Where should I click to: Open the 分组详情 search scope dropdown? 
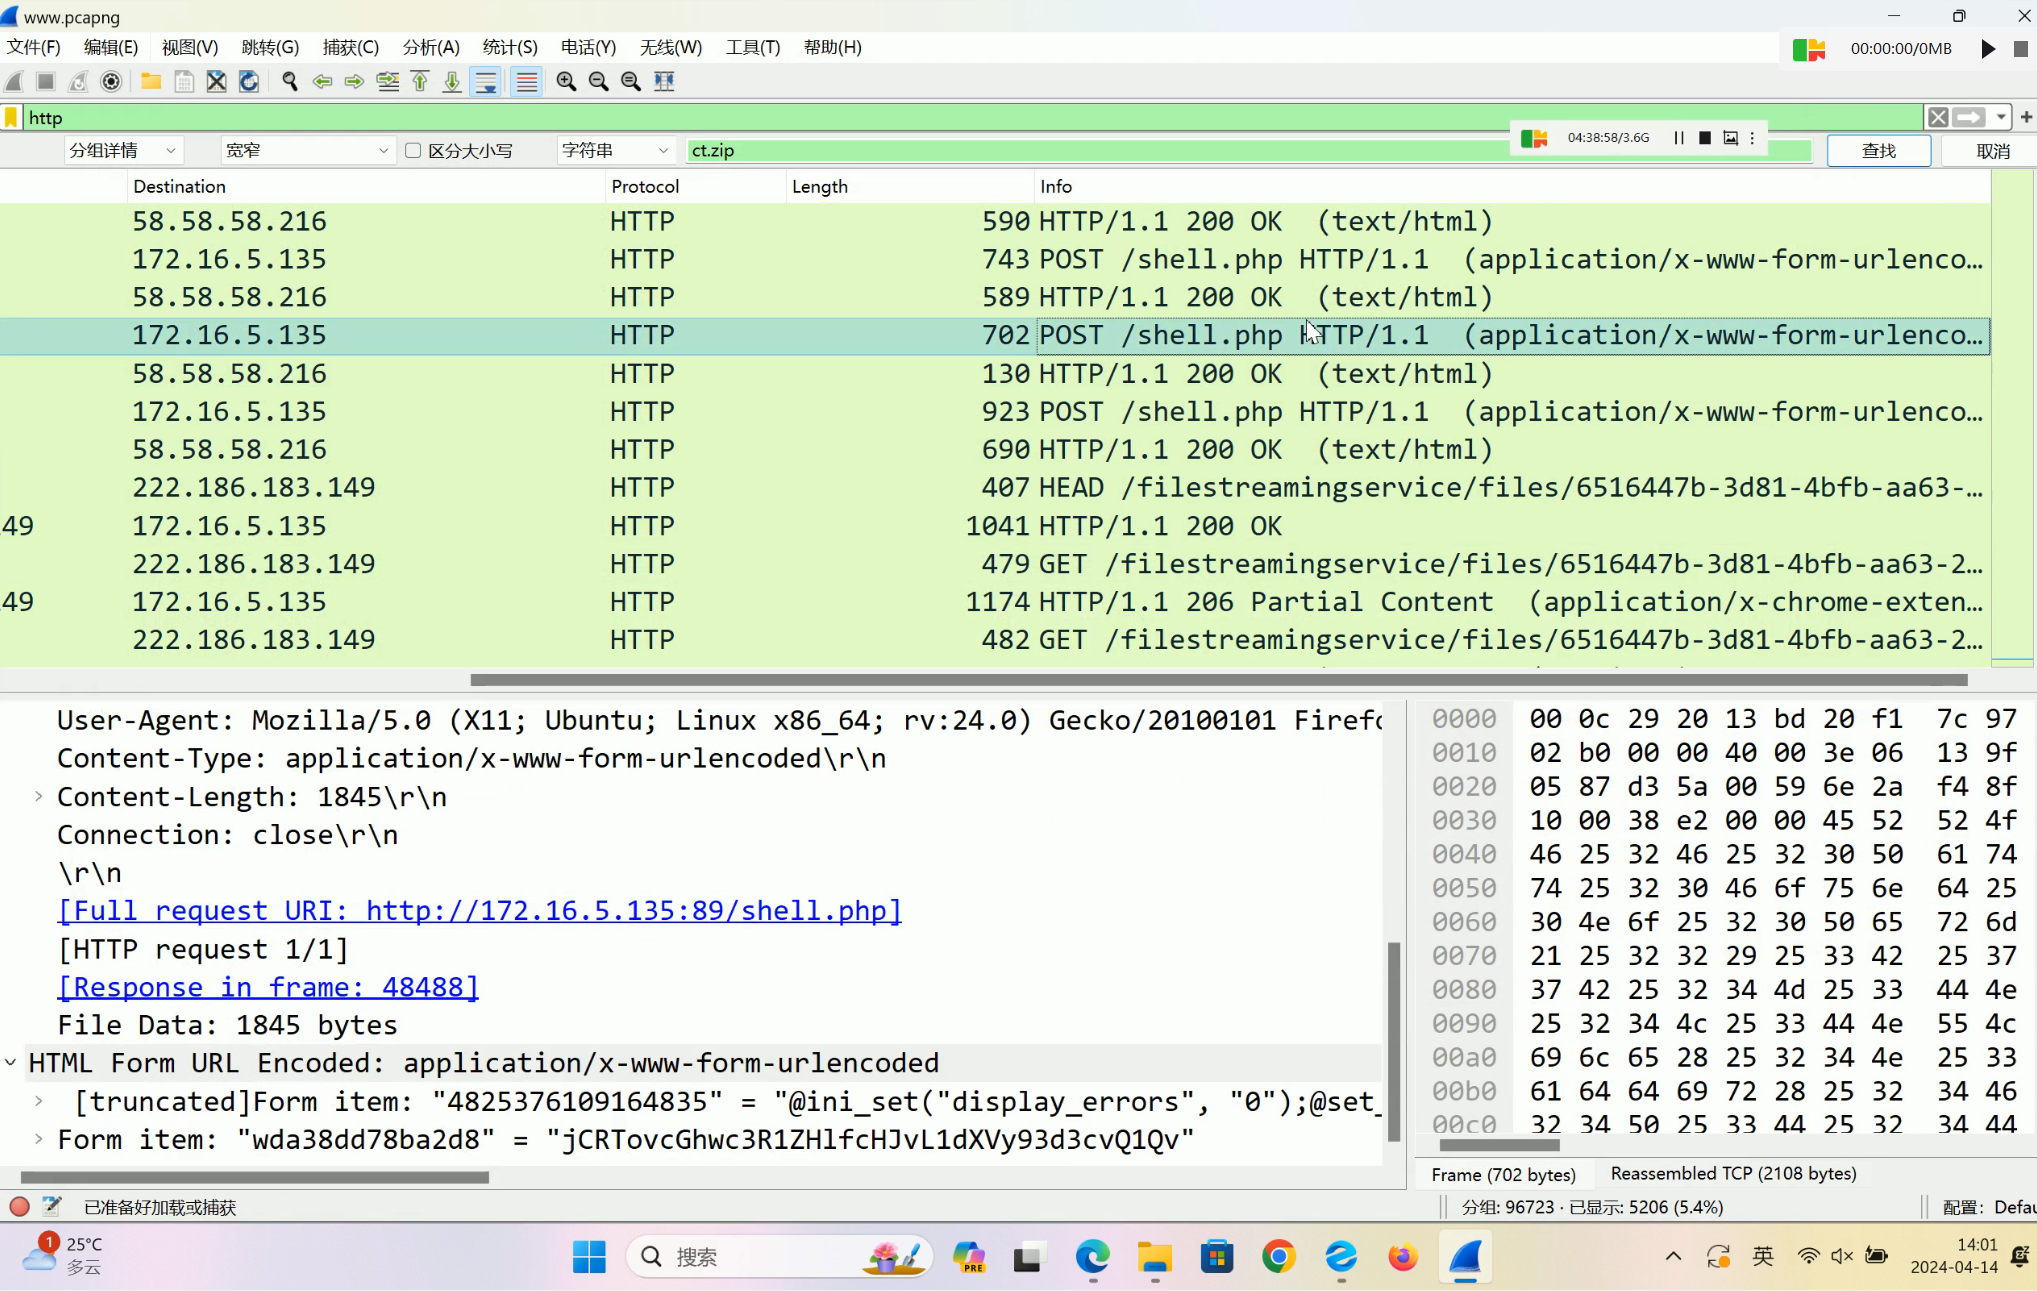click(x=122, y=151)
